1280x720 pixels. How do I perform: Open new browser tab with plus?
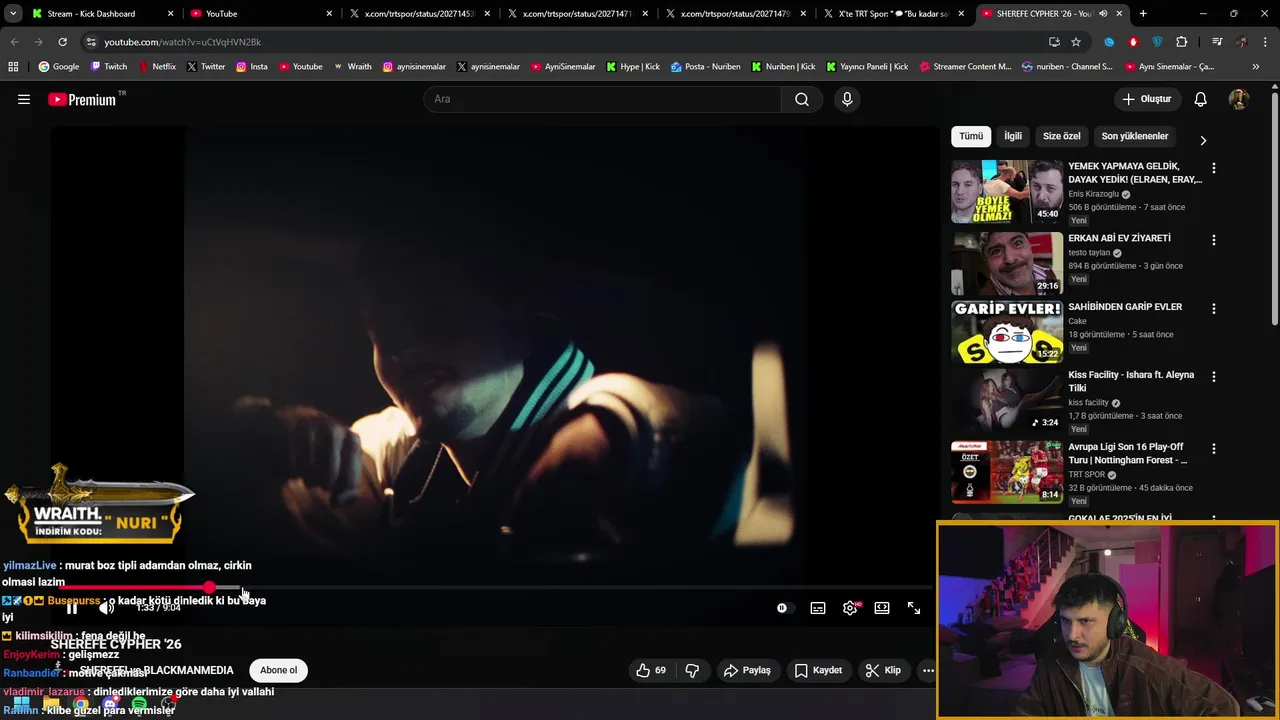(1143, 14)
